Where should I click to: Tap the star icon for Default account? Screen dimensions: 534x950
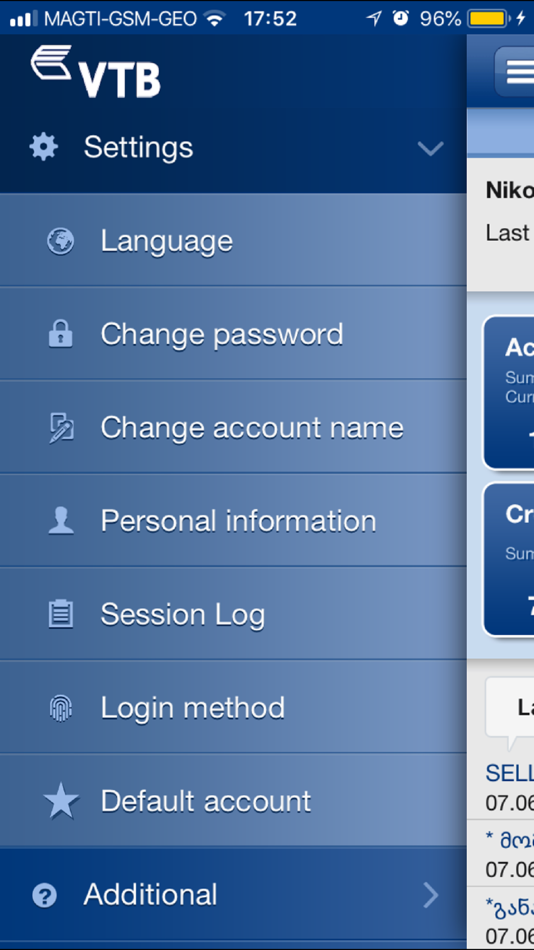61,800
